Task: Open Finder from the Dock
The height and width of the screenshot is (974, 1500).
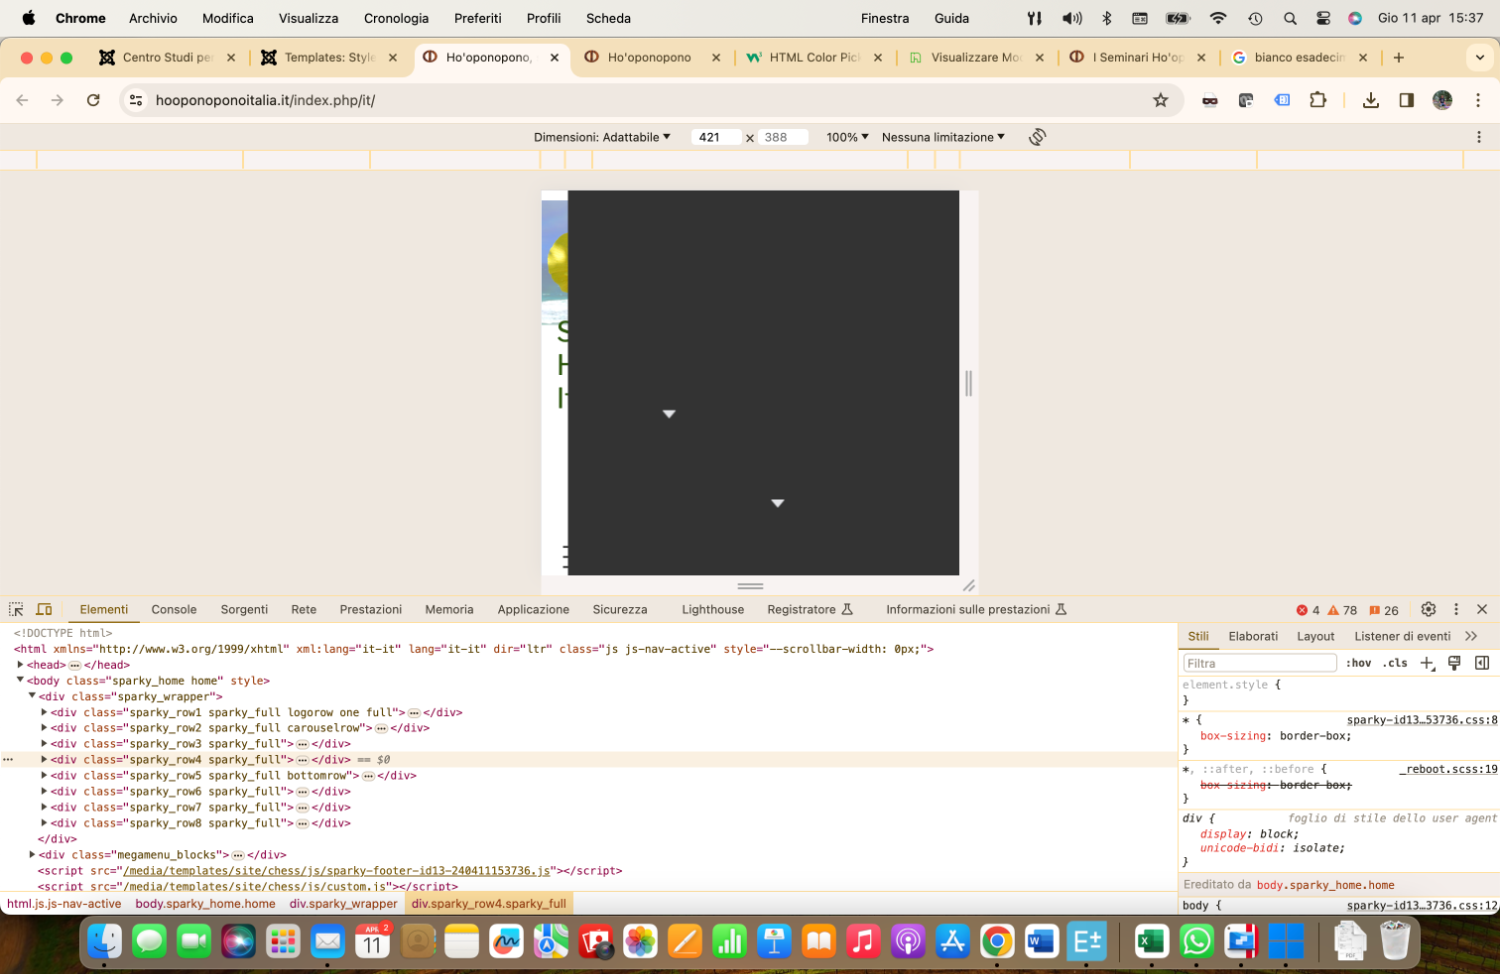Action: [x=104, y=941]
